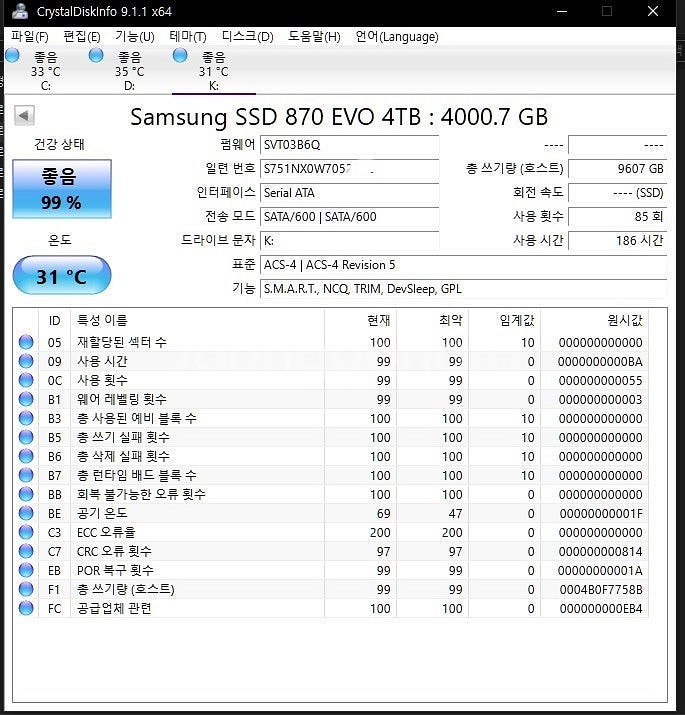685x715 pixels.
Task: Click status orb for attribute B6
Action: [26, 456]
